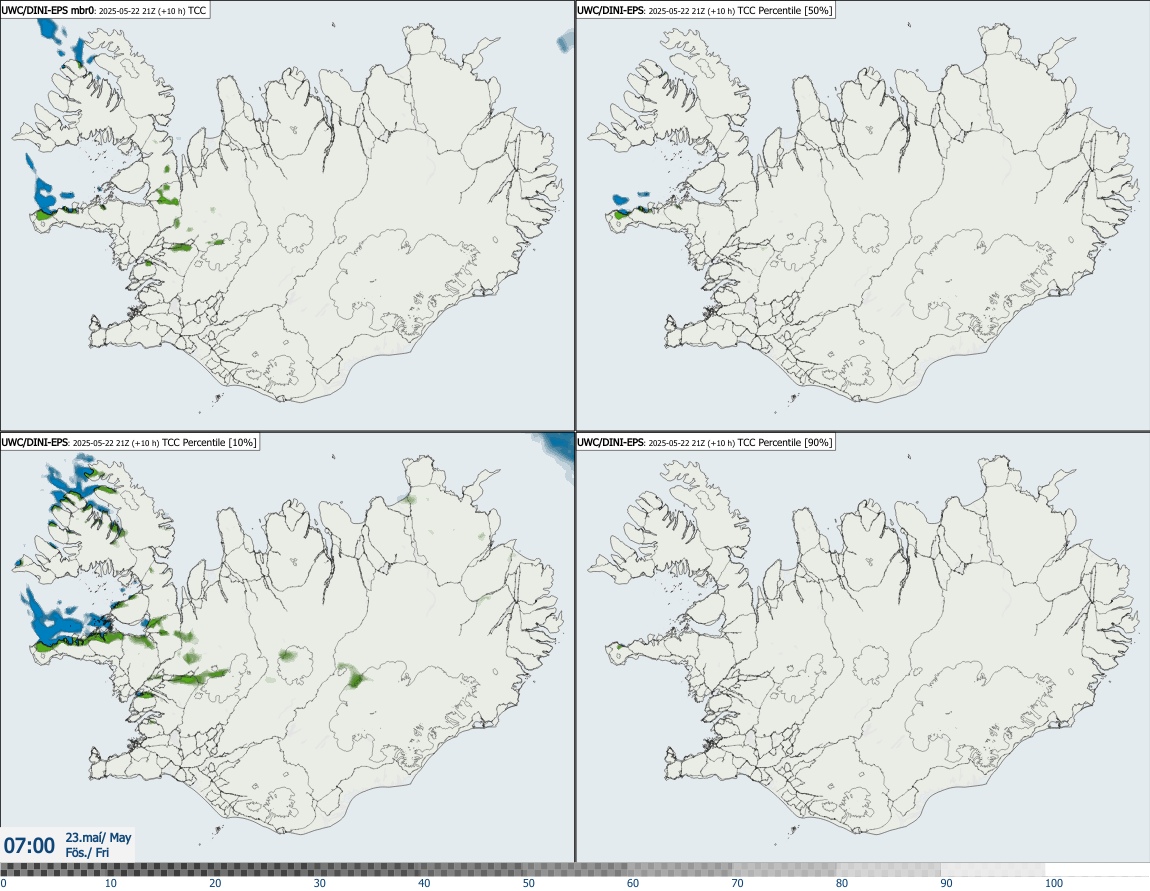1150x891 pixels.
Task: Click the 0 value on cloud cover scale
Action: point(4,883)
